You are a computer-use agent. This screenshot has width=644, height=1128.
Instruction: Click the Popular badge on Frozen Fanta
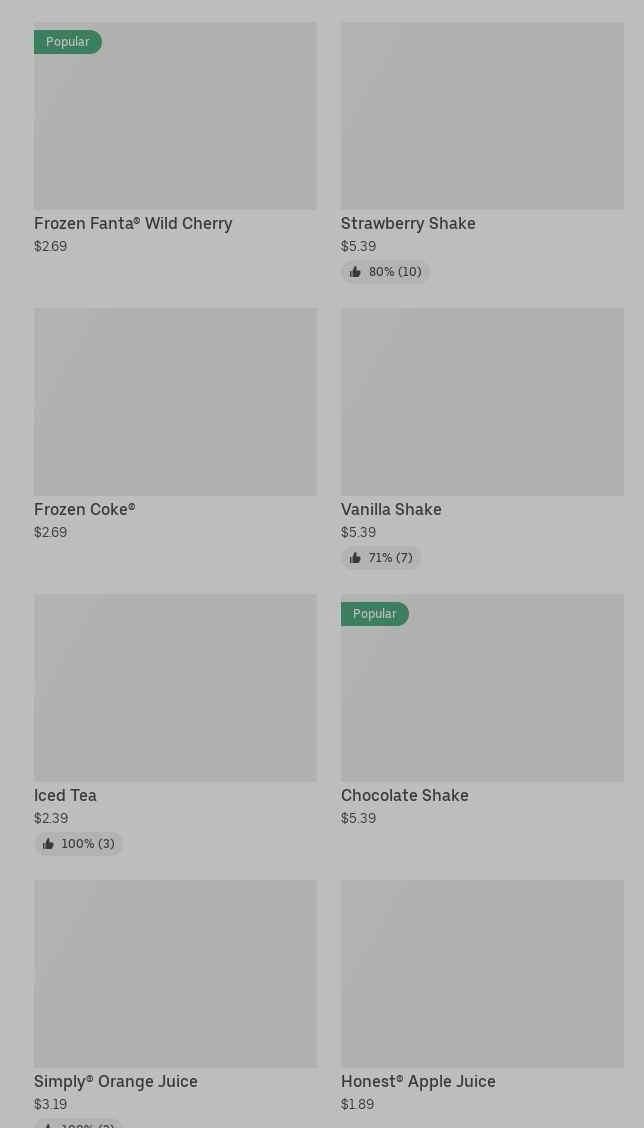coord(68,42)
